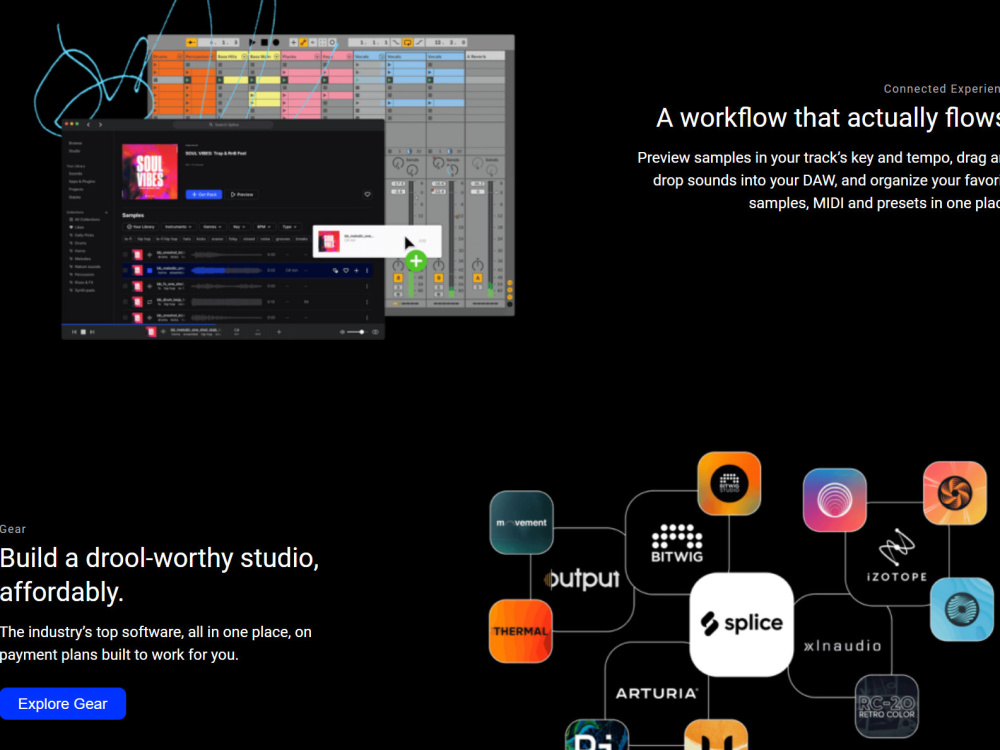Click the Movement plugin tile
Screen dimensions: 1000x750
click(x=521, y=522)
